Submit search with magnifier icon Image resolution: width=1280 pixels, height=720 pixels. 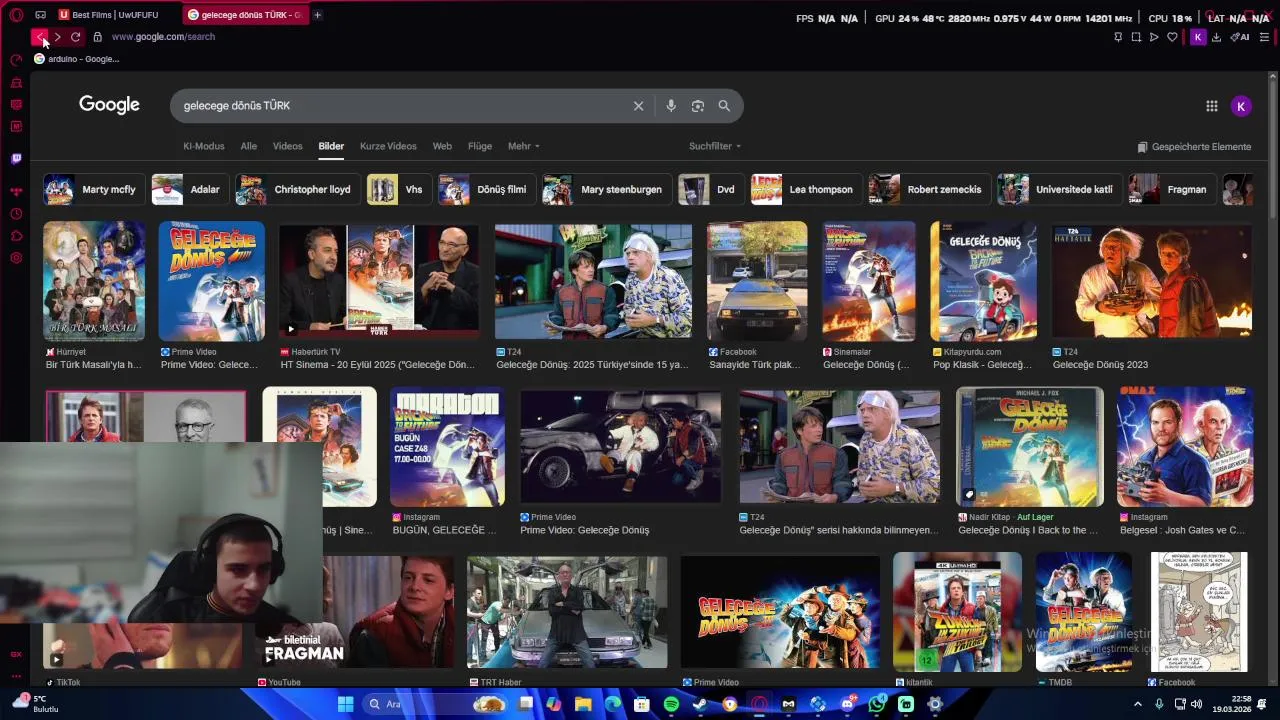(724, 106)
